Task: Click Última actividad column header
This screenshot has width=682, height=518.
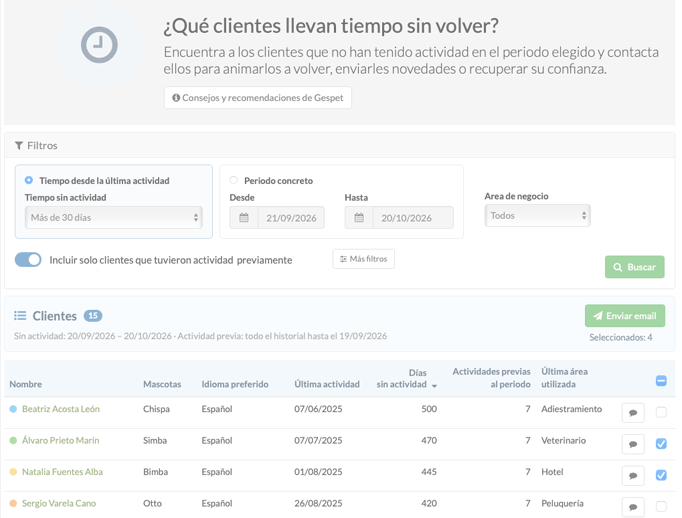Action: [x=327, y=384]
